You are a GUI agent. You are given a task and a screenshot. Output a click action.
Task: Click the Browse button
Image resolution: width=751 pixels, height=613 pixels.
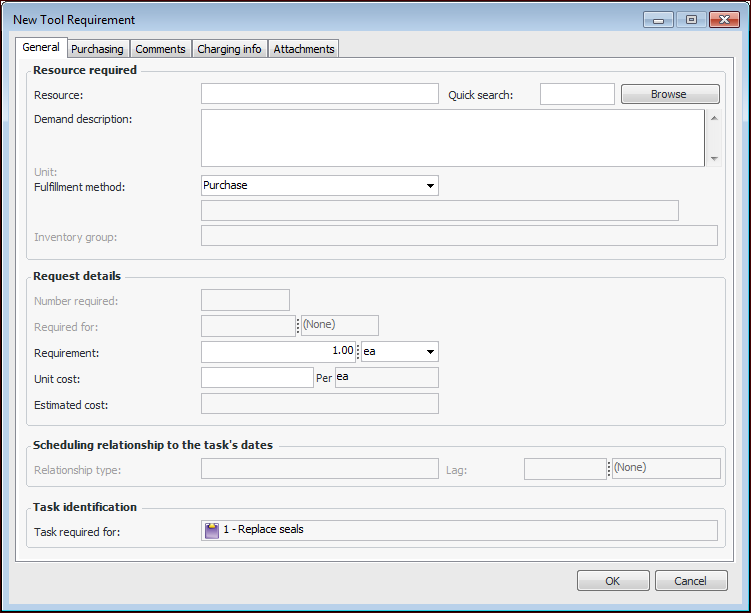coord(669,94)
